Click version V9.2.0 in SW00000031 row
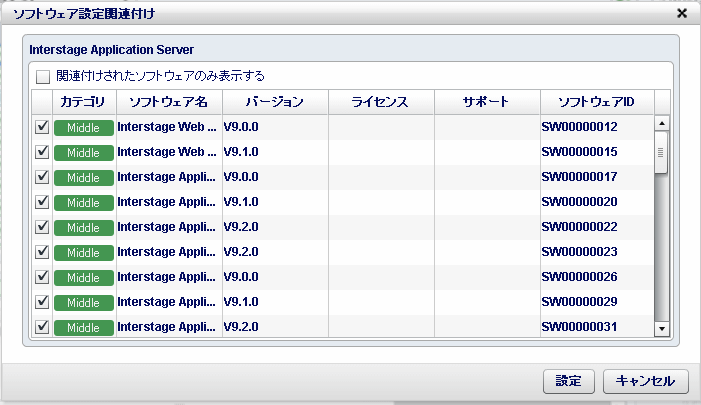Image resolution: width=701 pixels, height=405 pixels. [x=241, y=327]
